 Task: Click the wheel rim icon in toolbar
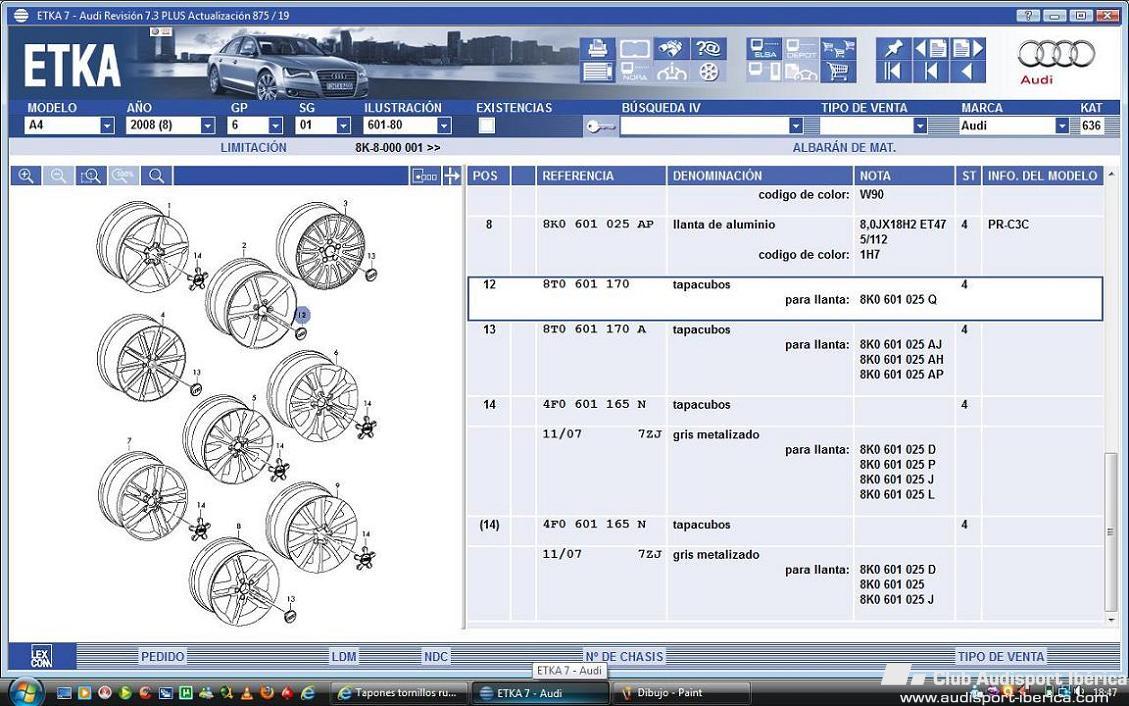point(709,71)
